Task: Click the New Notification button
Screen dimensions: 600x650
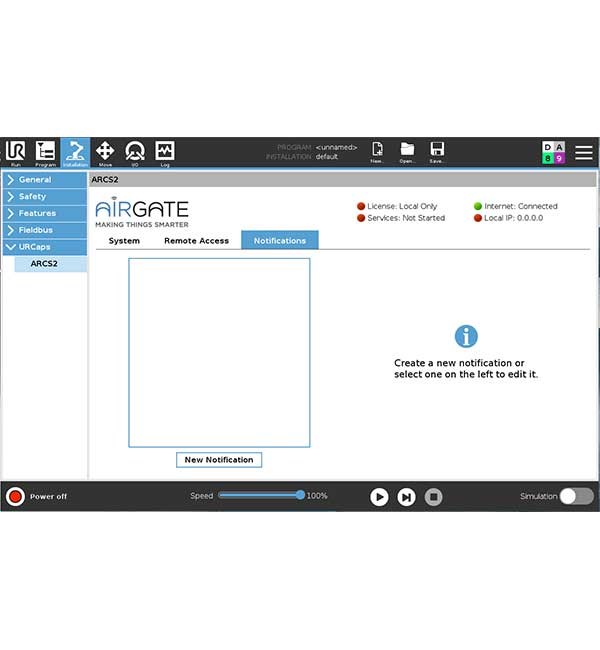Action: (219, 460)
